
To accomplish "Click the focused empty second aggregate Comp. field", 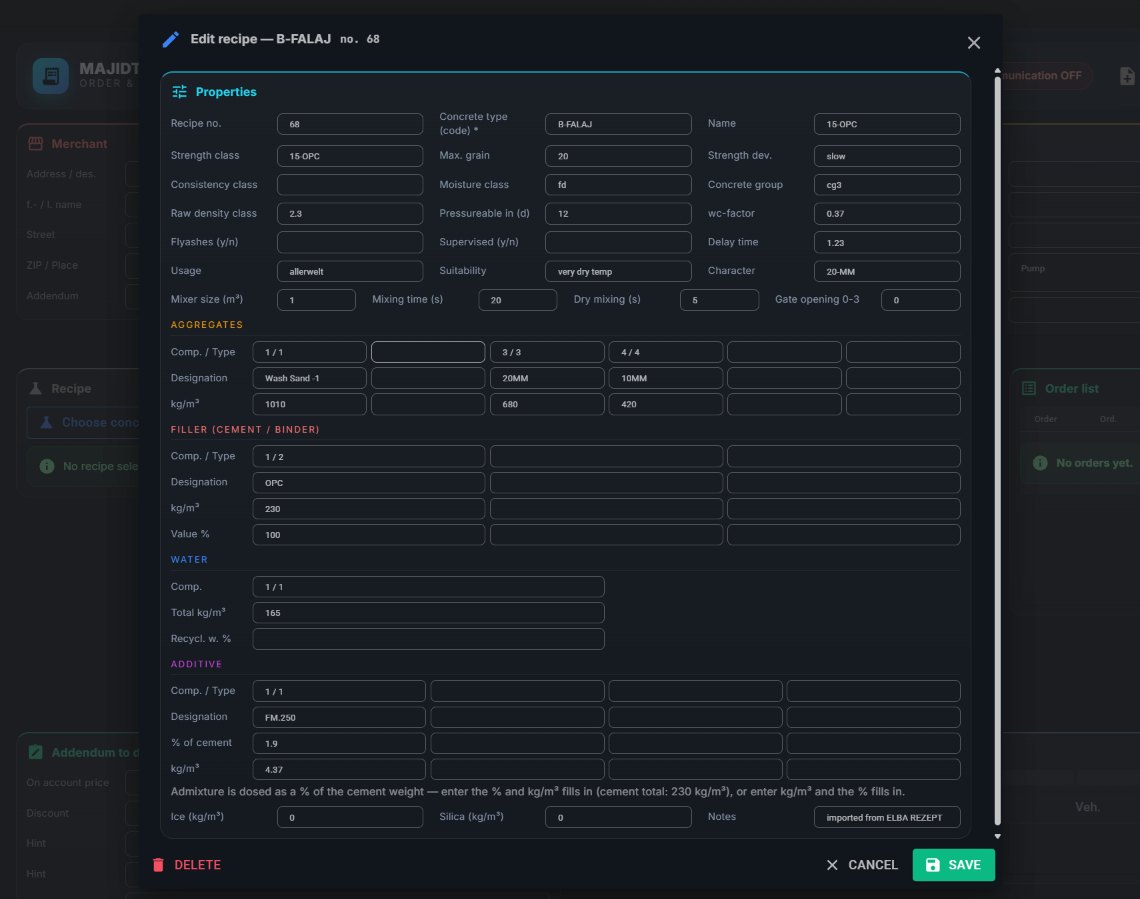I will (428, 352).
